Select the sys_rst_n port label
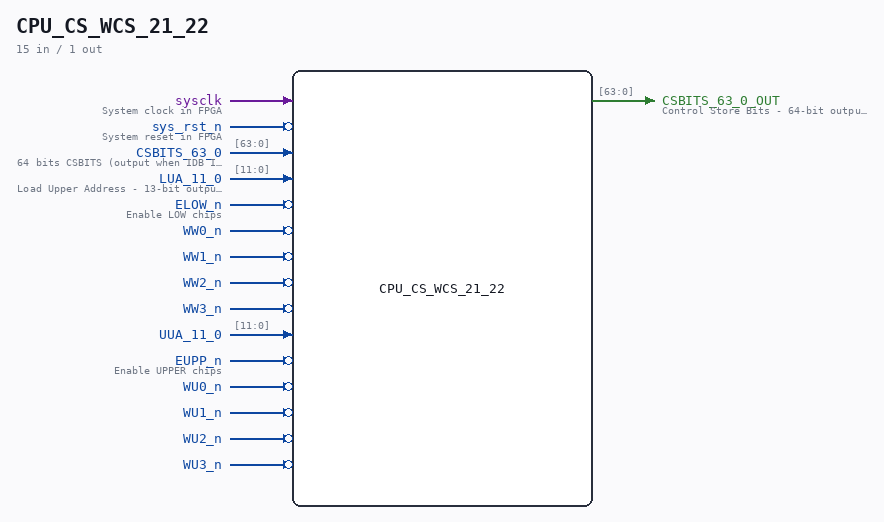Viewport: 884px width, 522px height. point(187,126)
